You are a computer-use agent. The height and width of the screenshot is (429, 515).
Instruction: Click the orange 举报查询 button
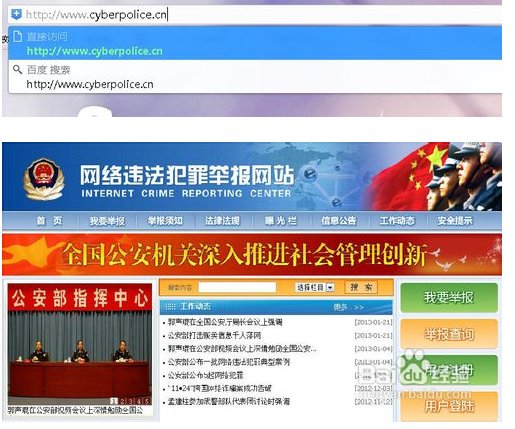click(449, 334)
